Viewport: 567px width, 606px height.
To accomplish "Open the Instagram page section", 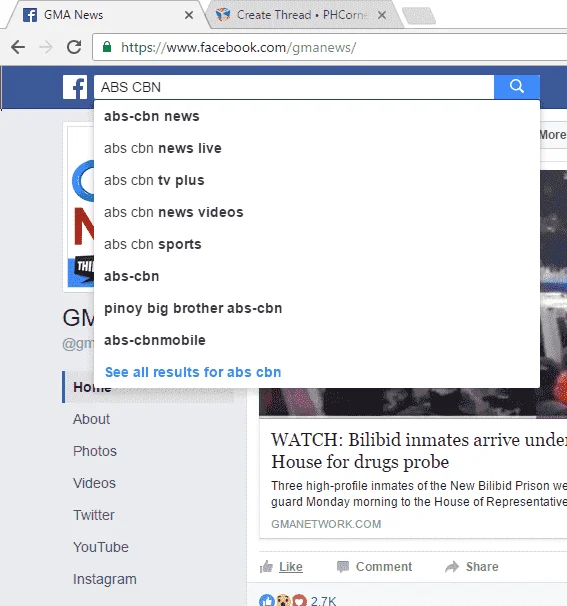I will (x=105, y=580).
